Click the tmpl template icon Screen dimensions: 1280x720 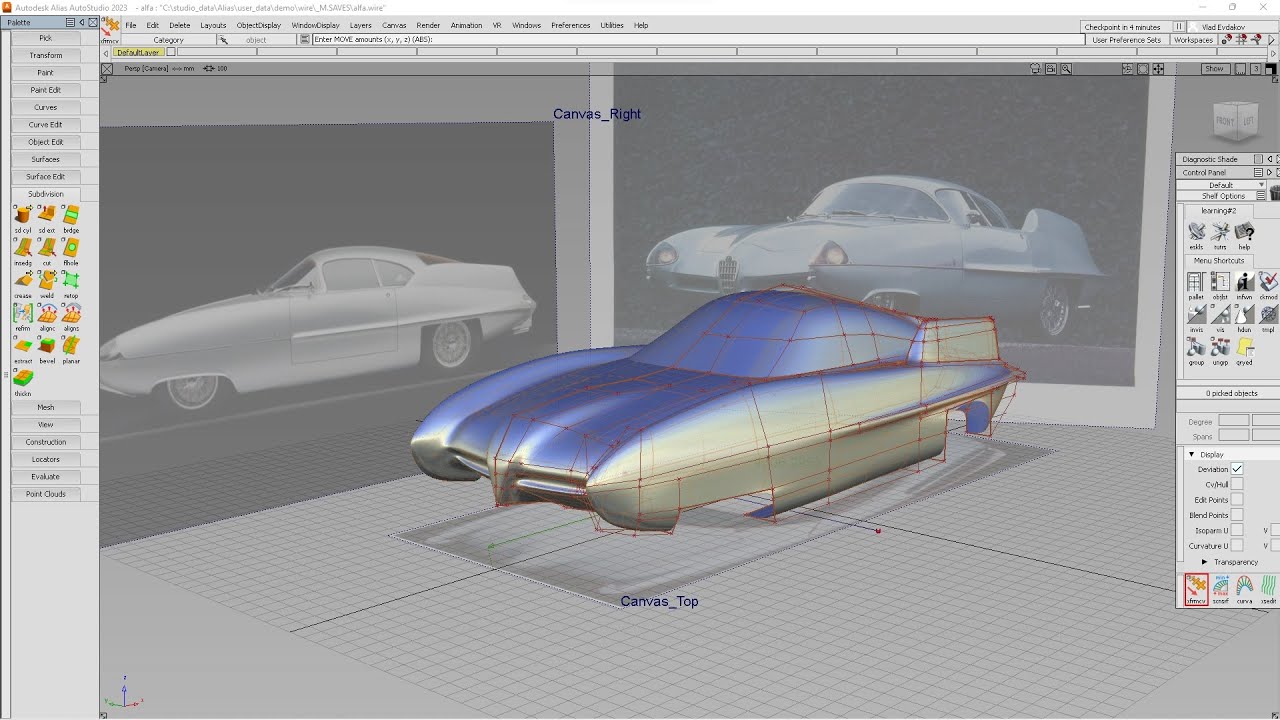pos(1268,317)
